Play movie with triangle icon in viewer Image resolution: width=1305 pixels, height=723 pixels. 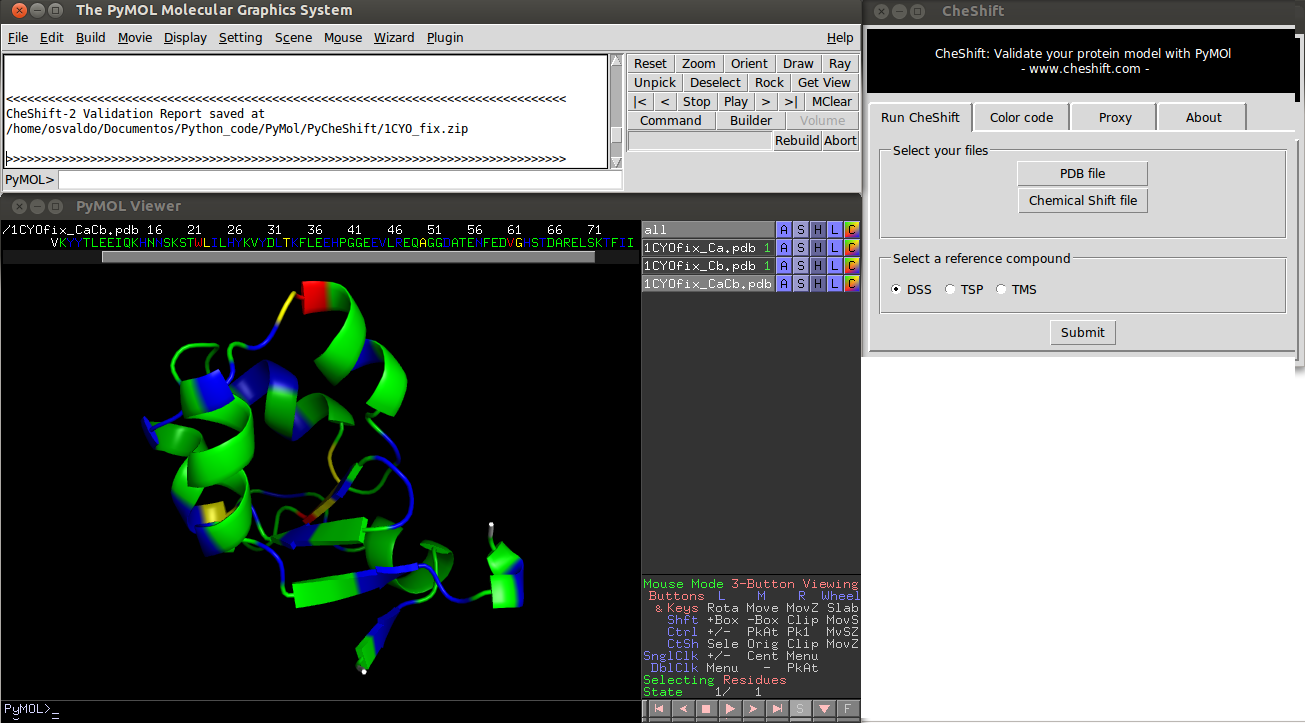[729, 709]
